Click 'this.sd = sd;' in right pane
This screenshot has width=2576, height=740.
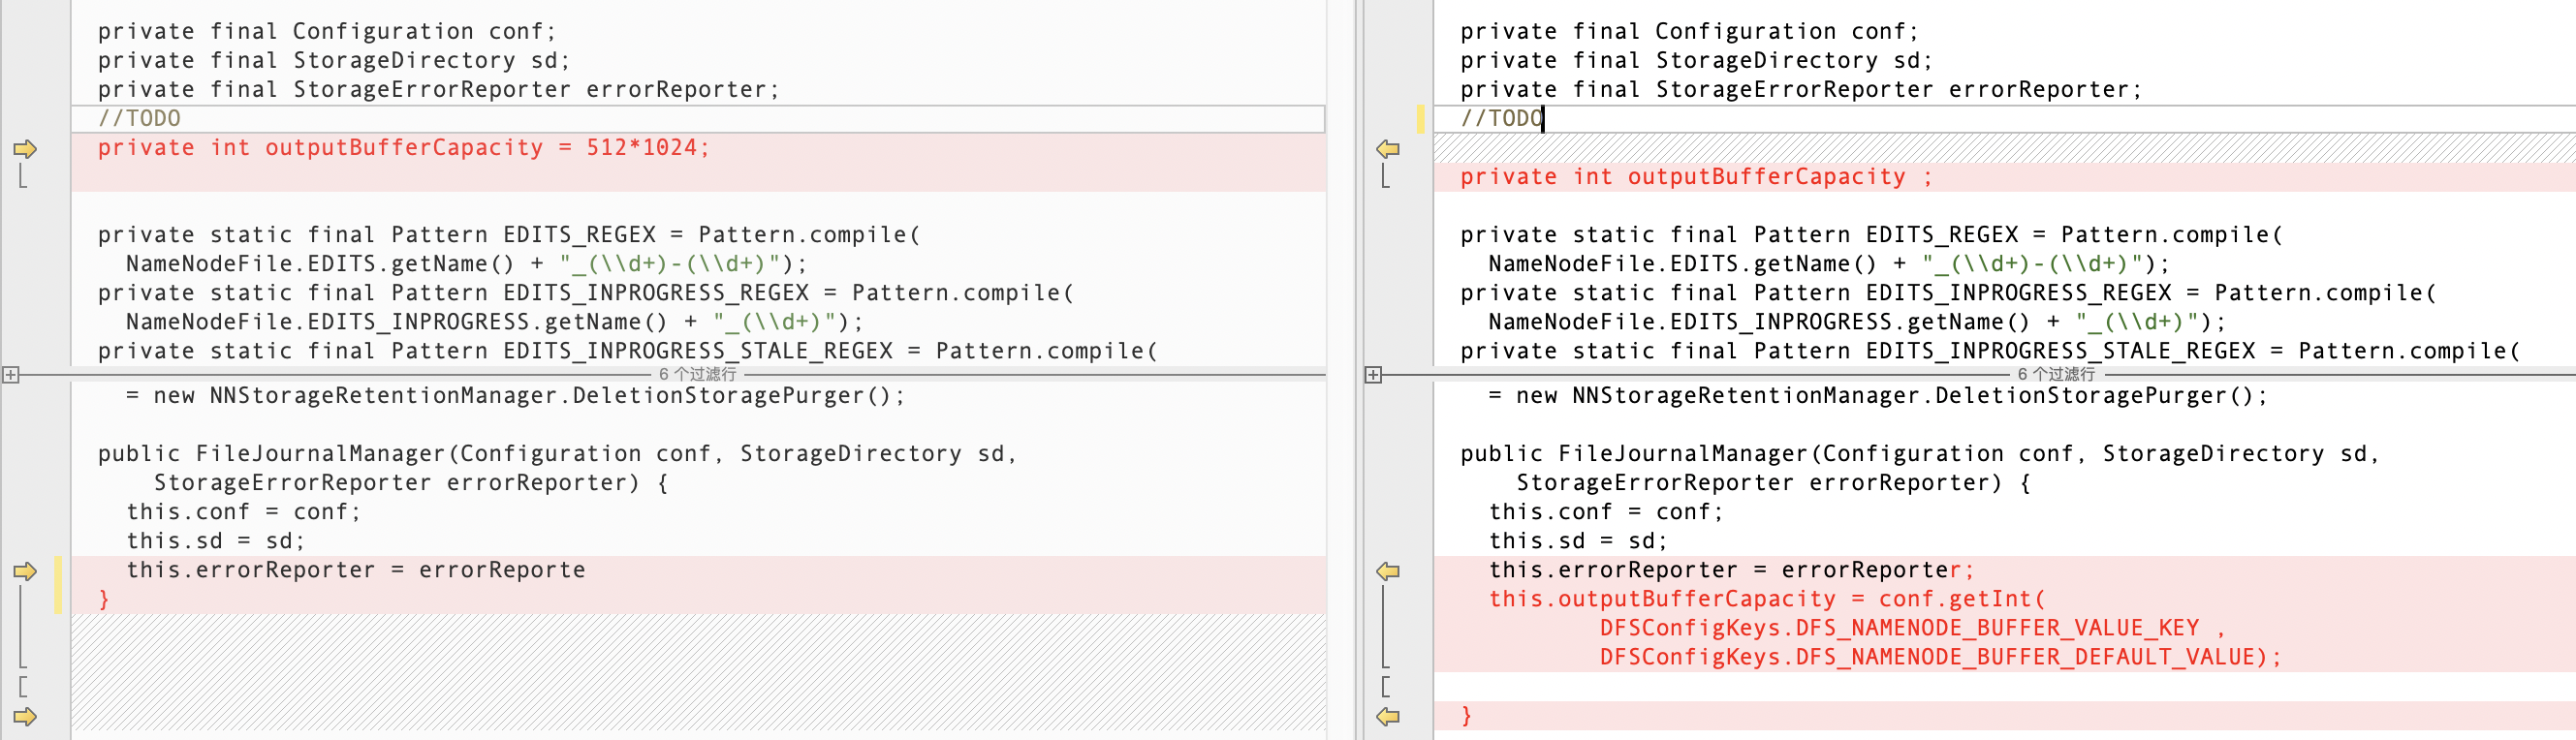(1578, 541)
